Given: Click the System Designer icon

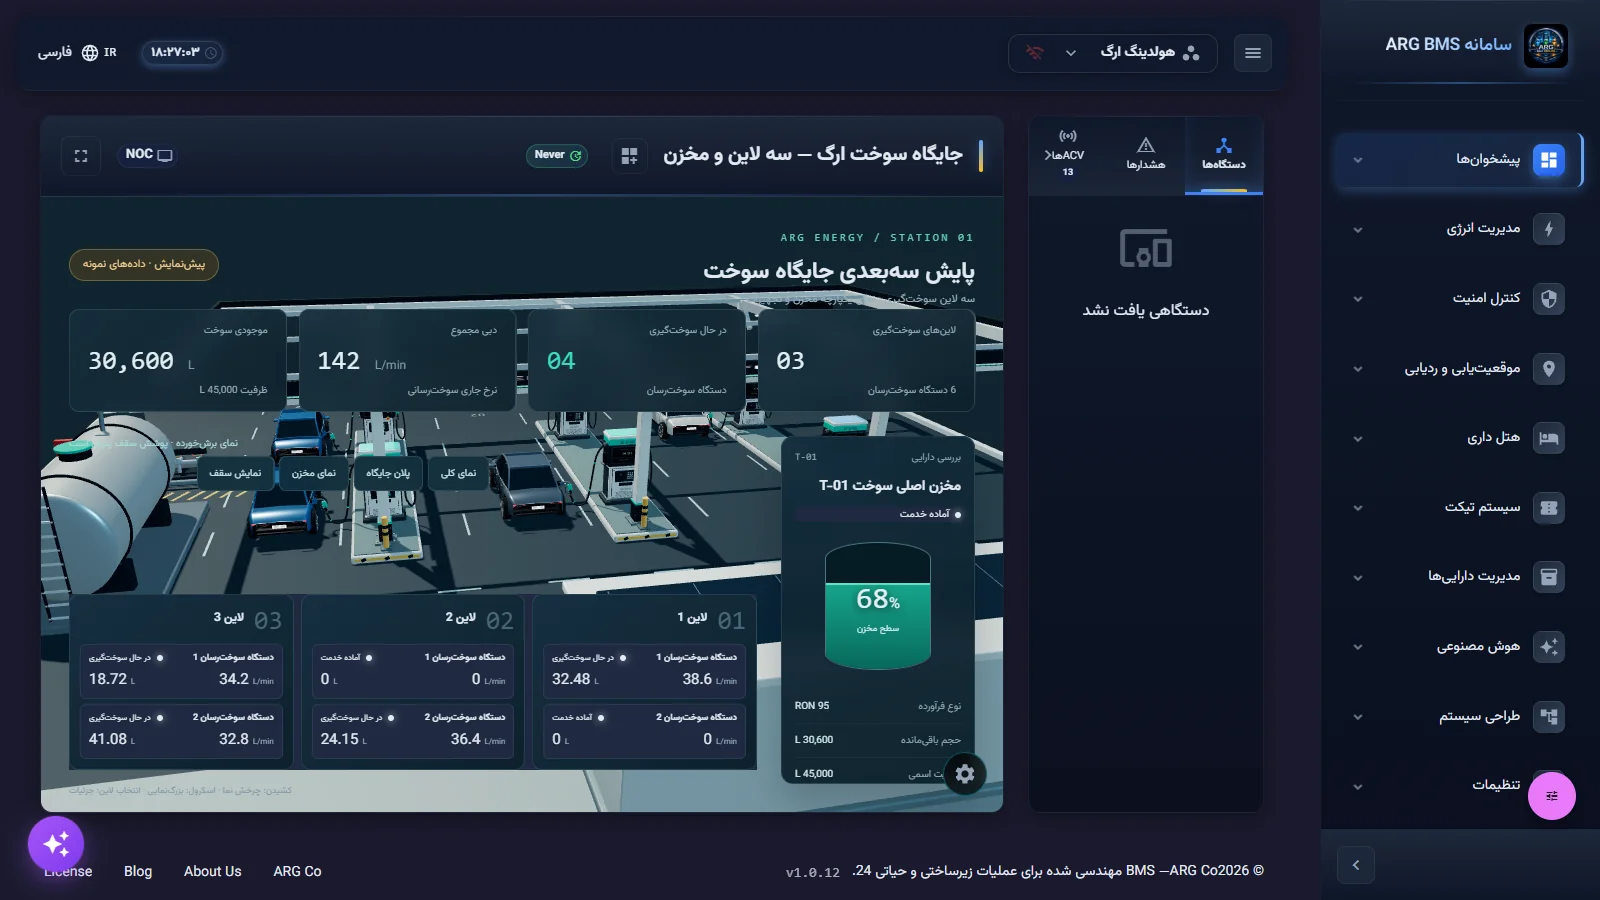Looking at the screenshot, I should click(1549, 716).
